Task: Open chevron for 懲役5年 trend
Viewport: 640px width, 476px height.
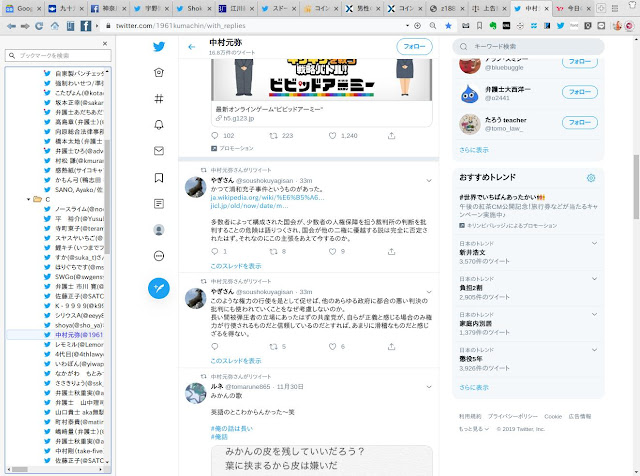Action: coord(594,350)
